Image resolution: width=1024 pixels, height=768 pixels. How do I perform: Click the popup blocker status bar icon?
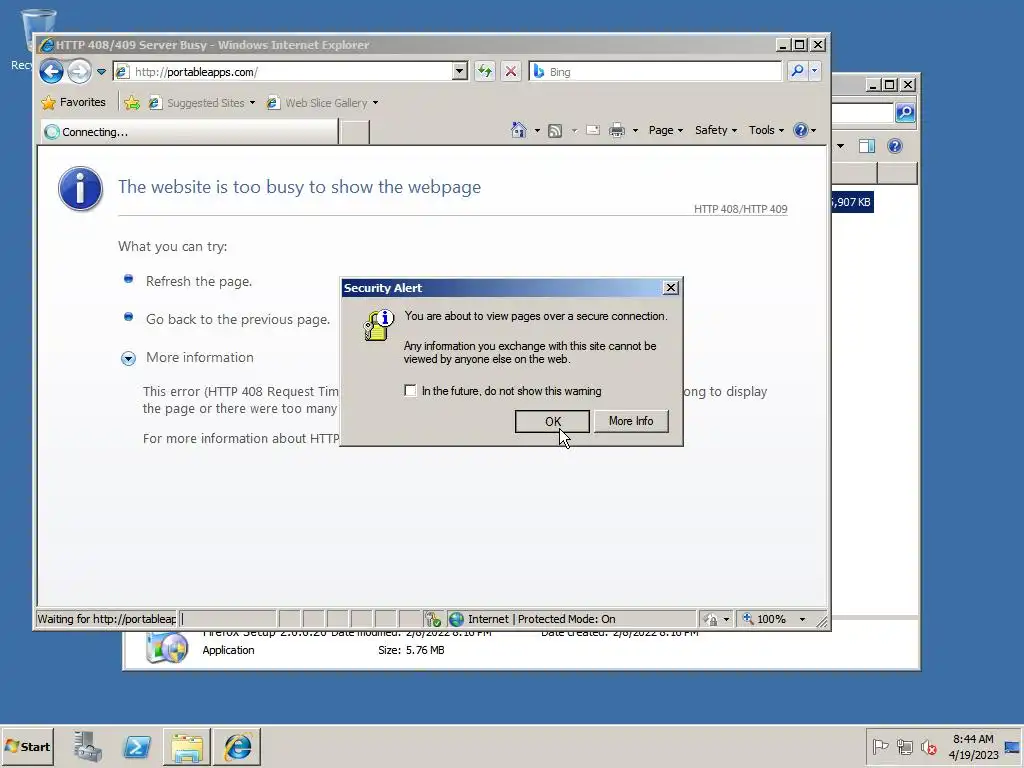tap(432, 618)
